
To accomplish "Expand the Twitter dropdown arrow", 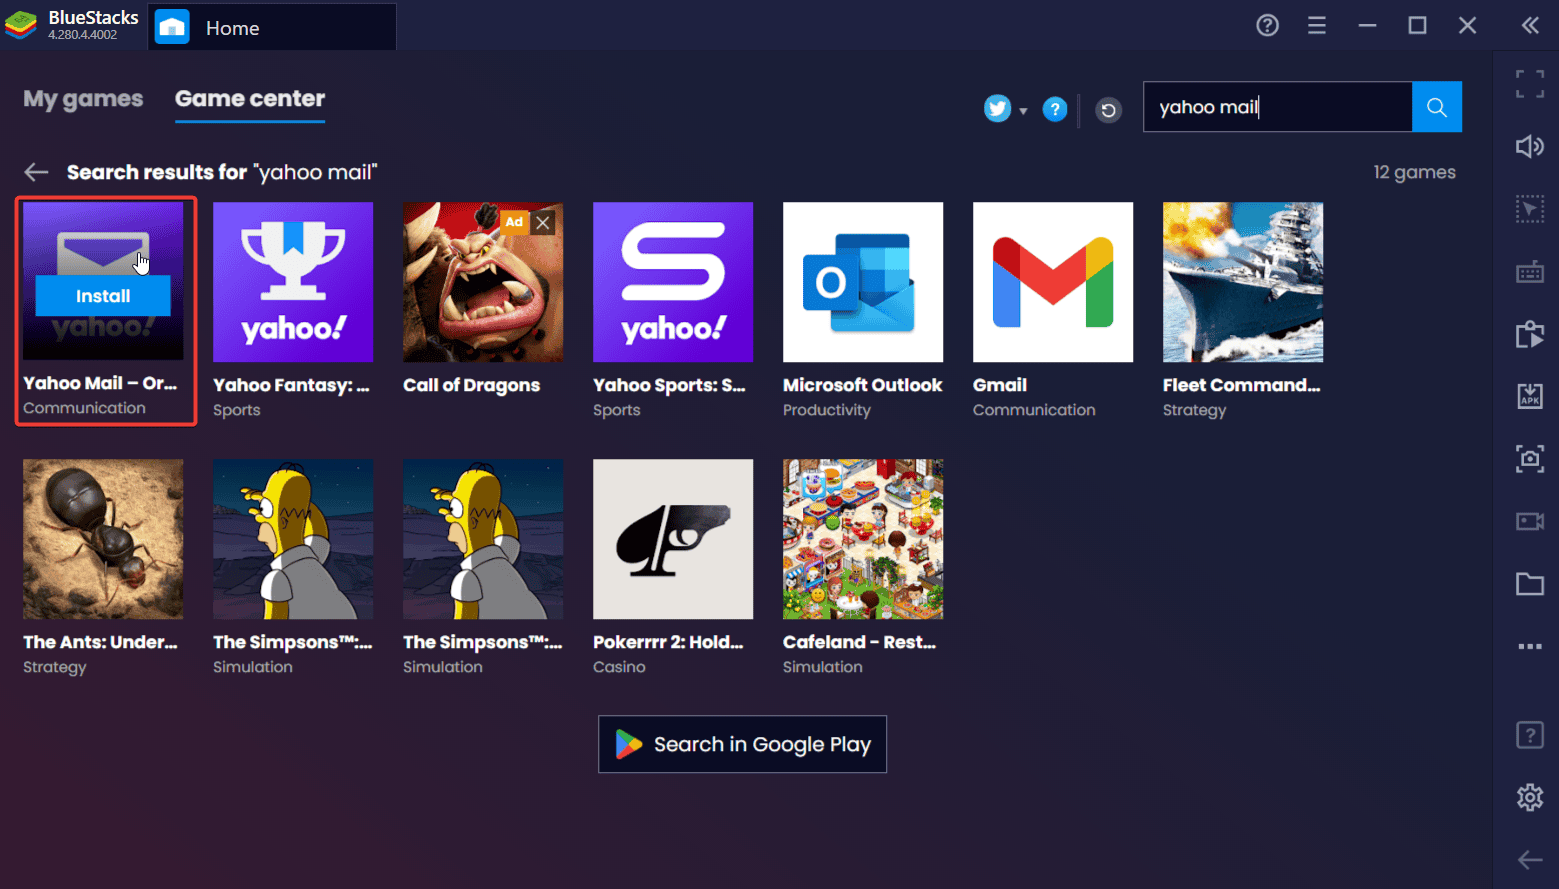I will pyautogui.click(x=1023, y=111).
